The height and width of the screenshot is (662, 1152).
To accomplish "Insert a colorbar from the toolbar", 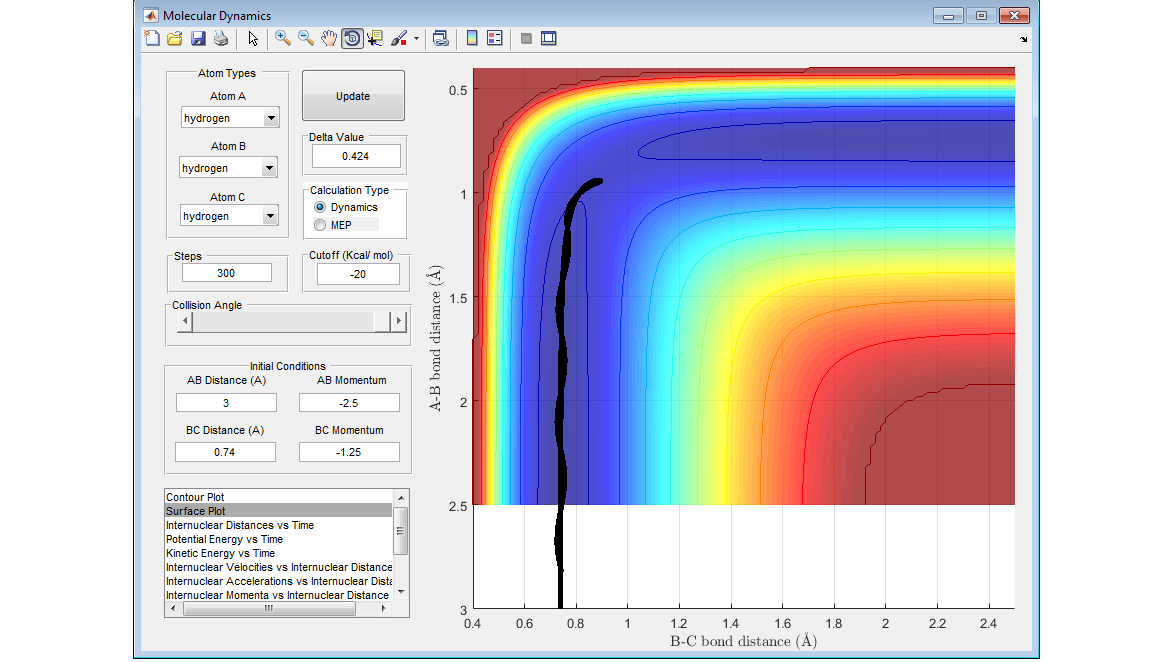I will [x=472, y=39].
